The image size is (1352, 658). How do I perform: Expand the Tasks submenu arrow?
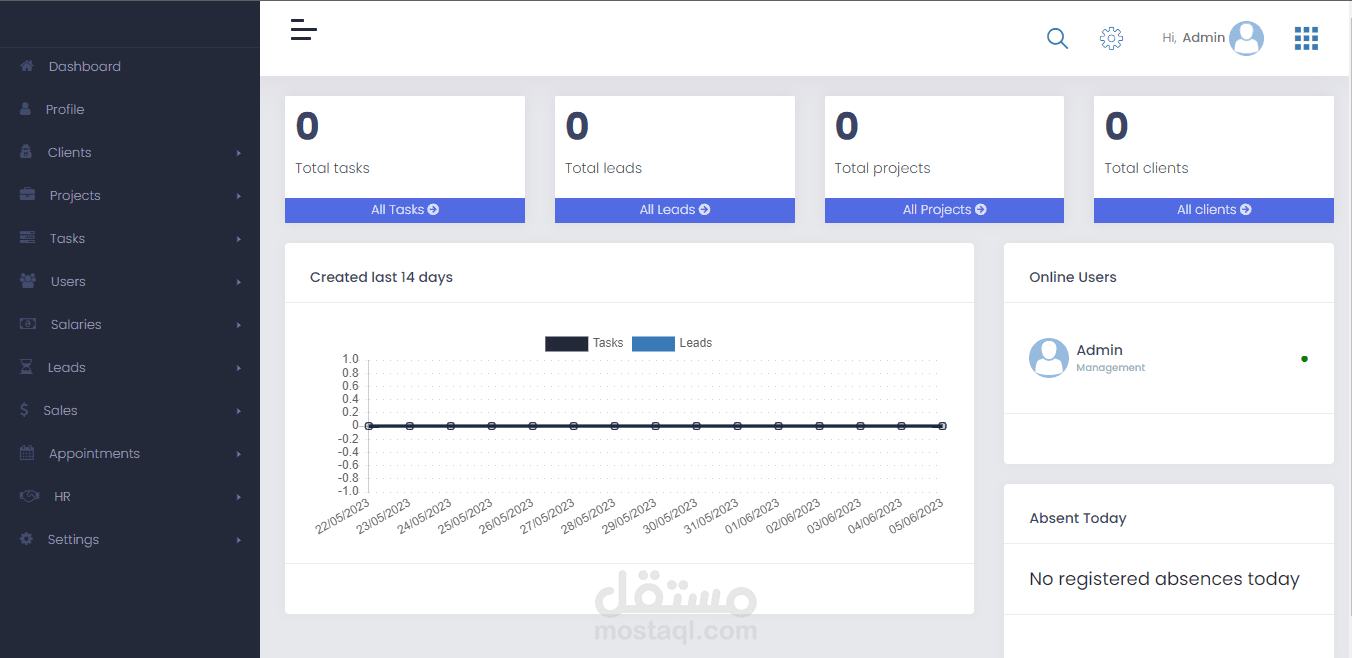click(239, 239)
